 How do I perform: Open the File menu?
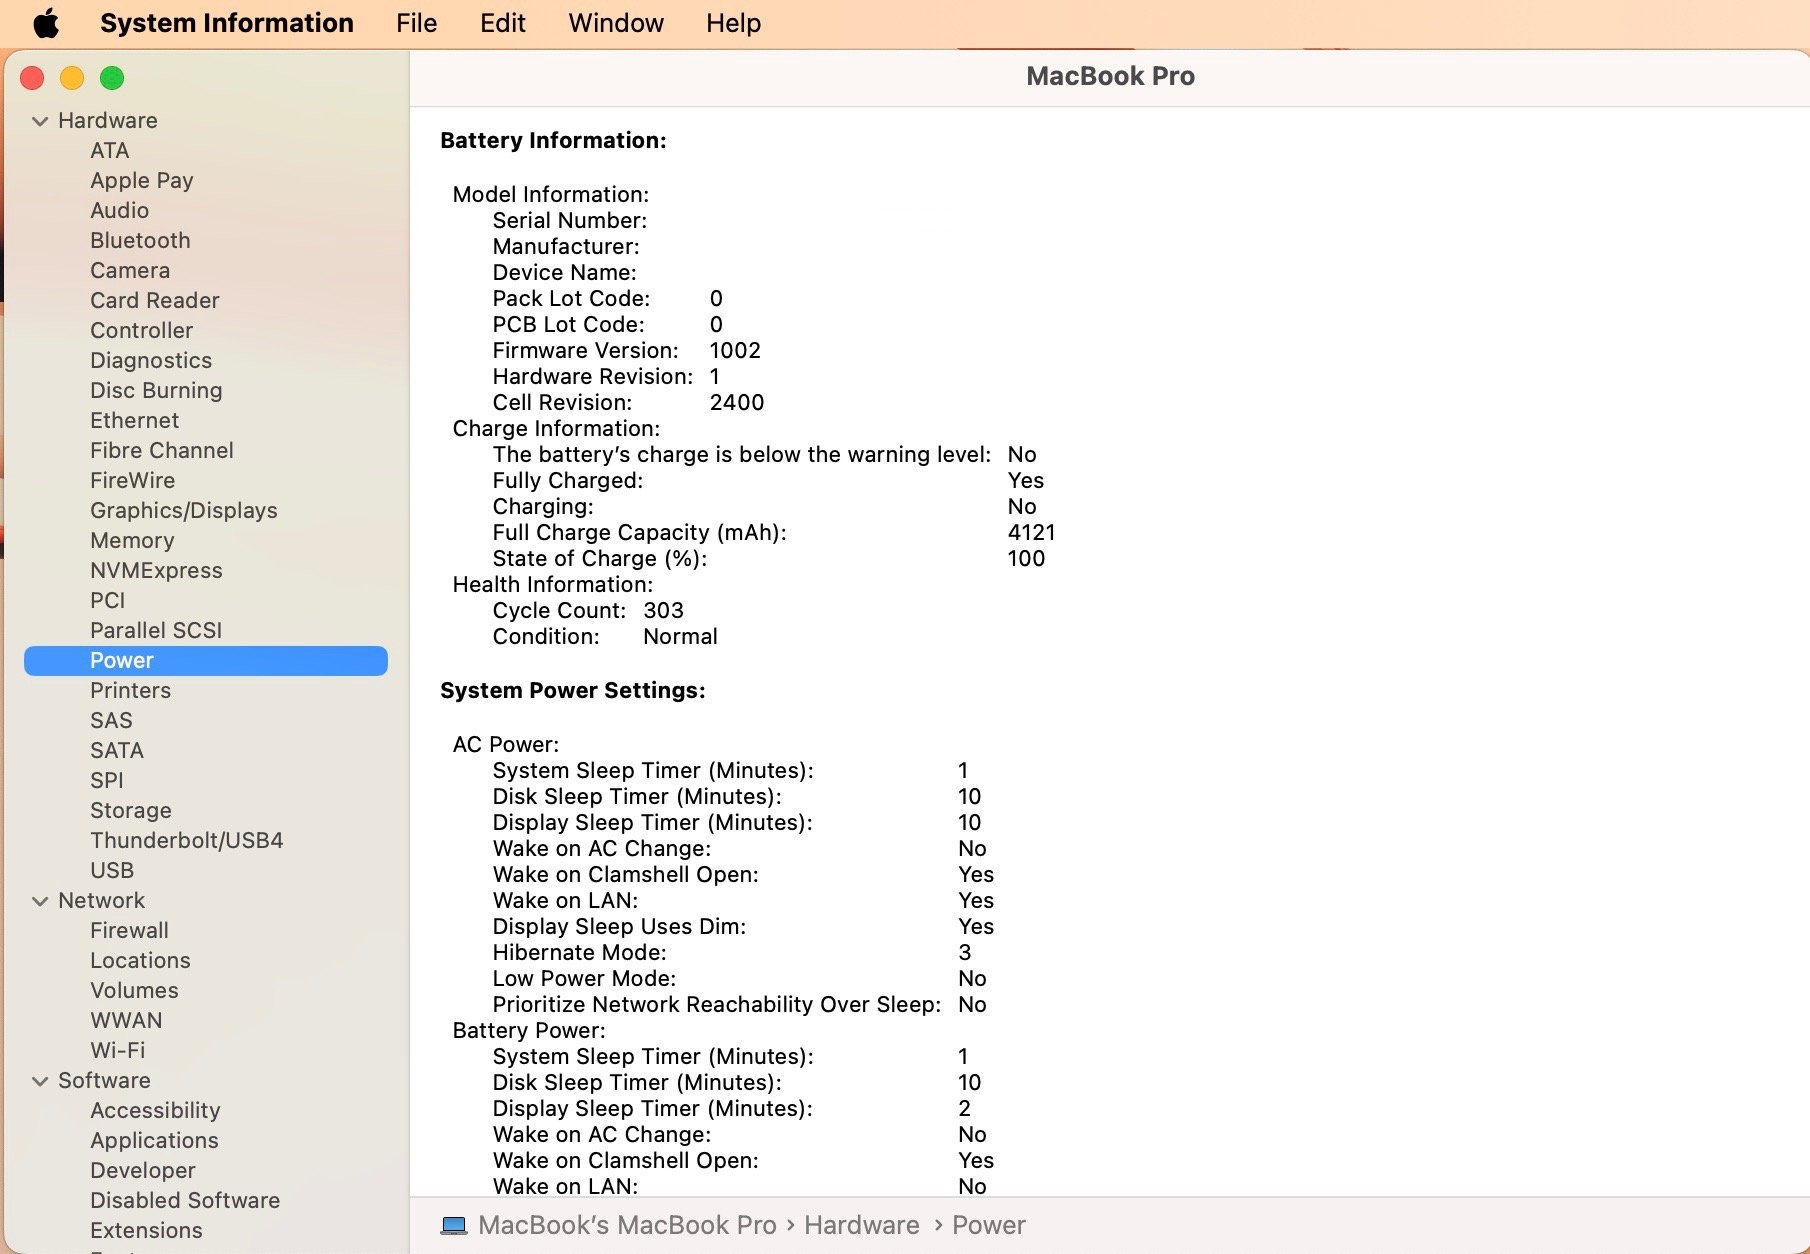tap(416, 23)
